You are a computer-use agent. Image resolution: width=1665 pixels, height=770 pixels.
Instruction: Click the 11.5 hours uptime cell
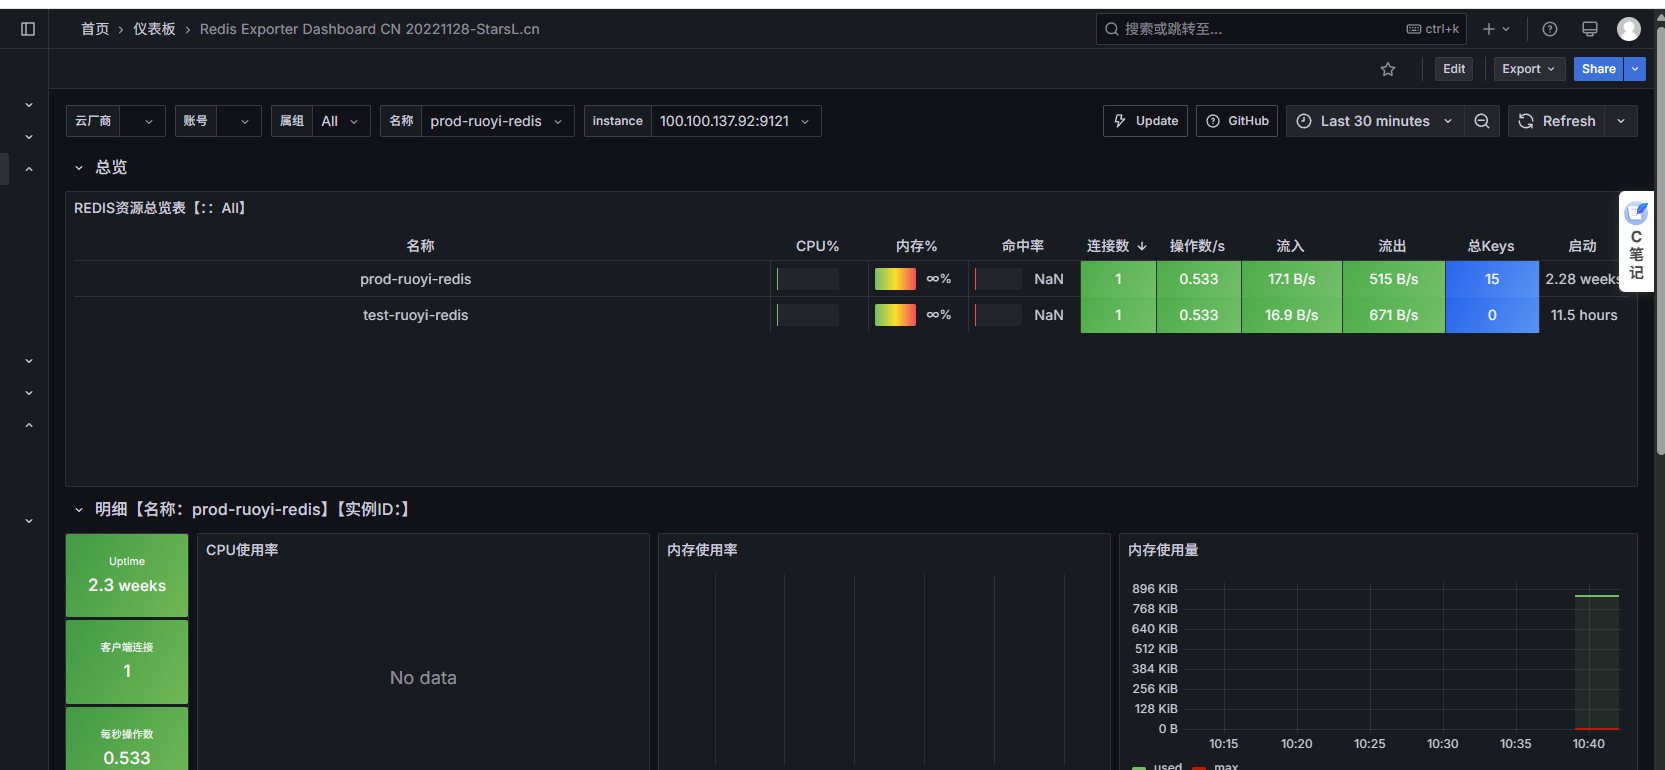coord(1583,315)
